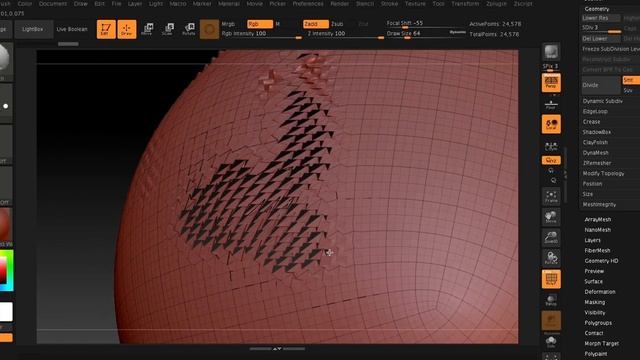
Task: Open the Transform menu
Action: (465, 4)
